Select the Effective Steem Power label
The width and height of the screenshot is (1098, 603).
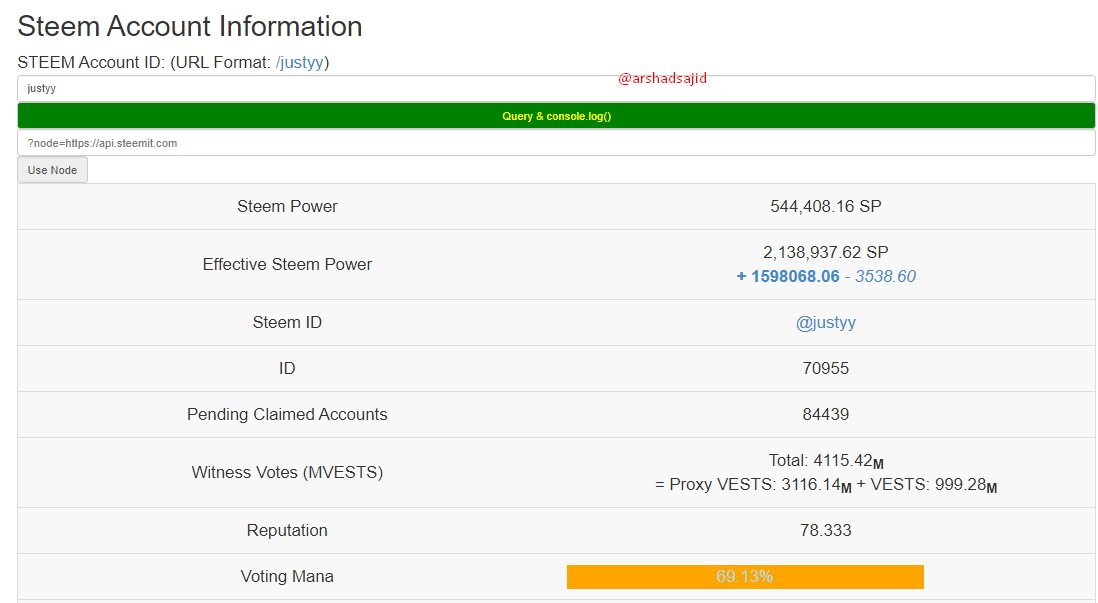[287, 264]
